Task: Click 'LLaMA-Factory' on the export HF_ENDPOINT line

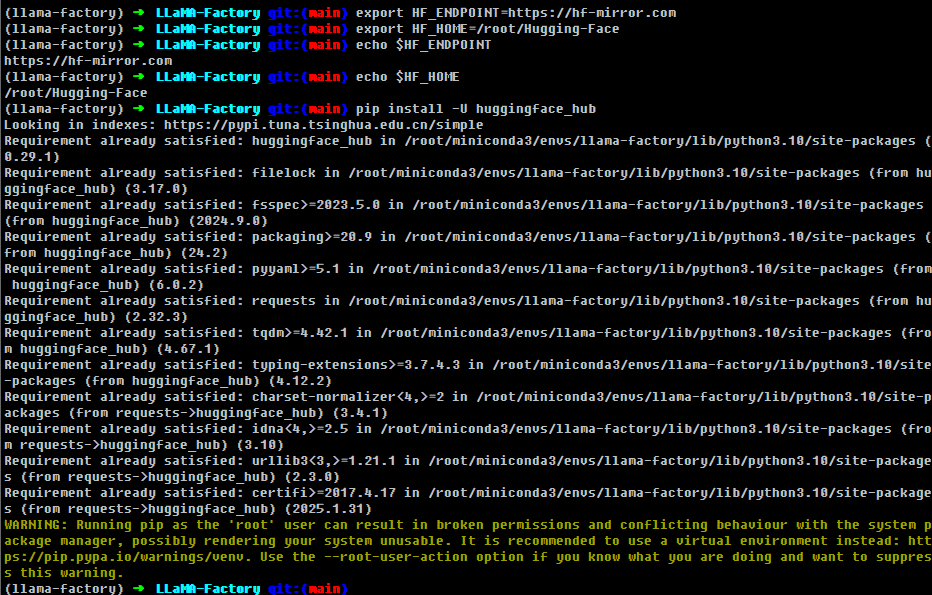Action: pos(207,12)
